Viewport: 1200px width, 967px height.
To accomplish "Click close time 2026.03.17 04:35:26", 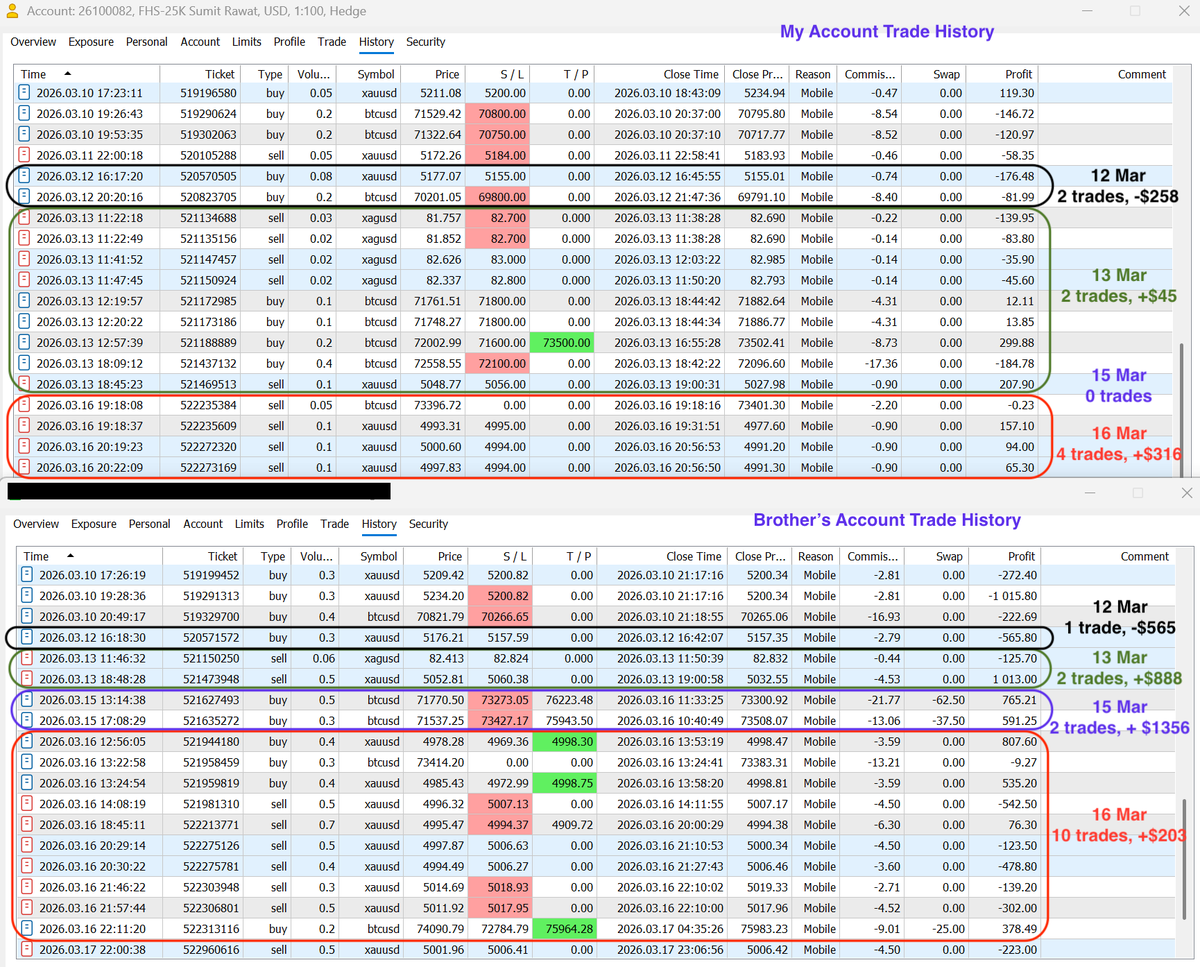I will (x=668, y=929).
